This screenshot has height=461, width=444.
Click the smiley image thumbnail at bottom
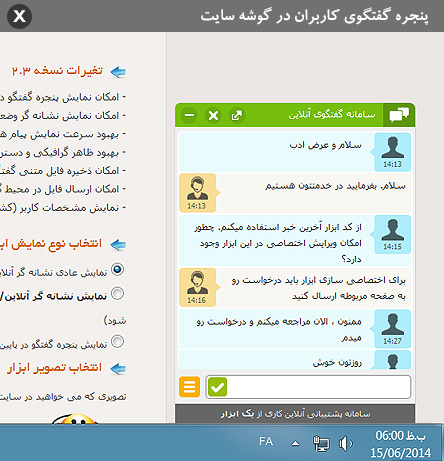75,419
